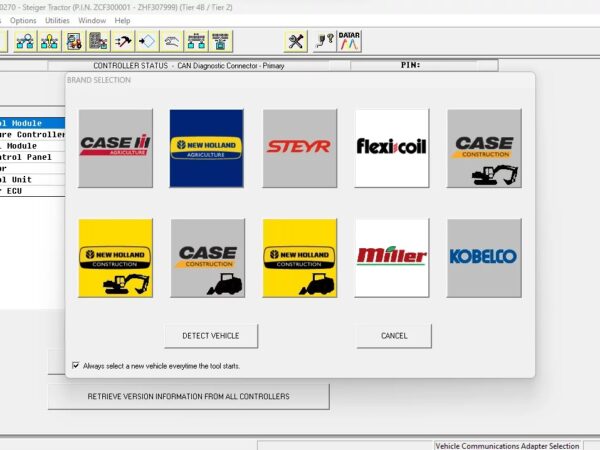This screenshot has height=450, width=600.
Task: Click the hand toolbar icon
Action: coord(171,41)
